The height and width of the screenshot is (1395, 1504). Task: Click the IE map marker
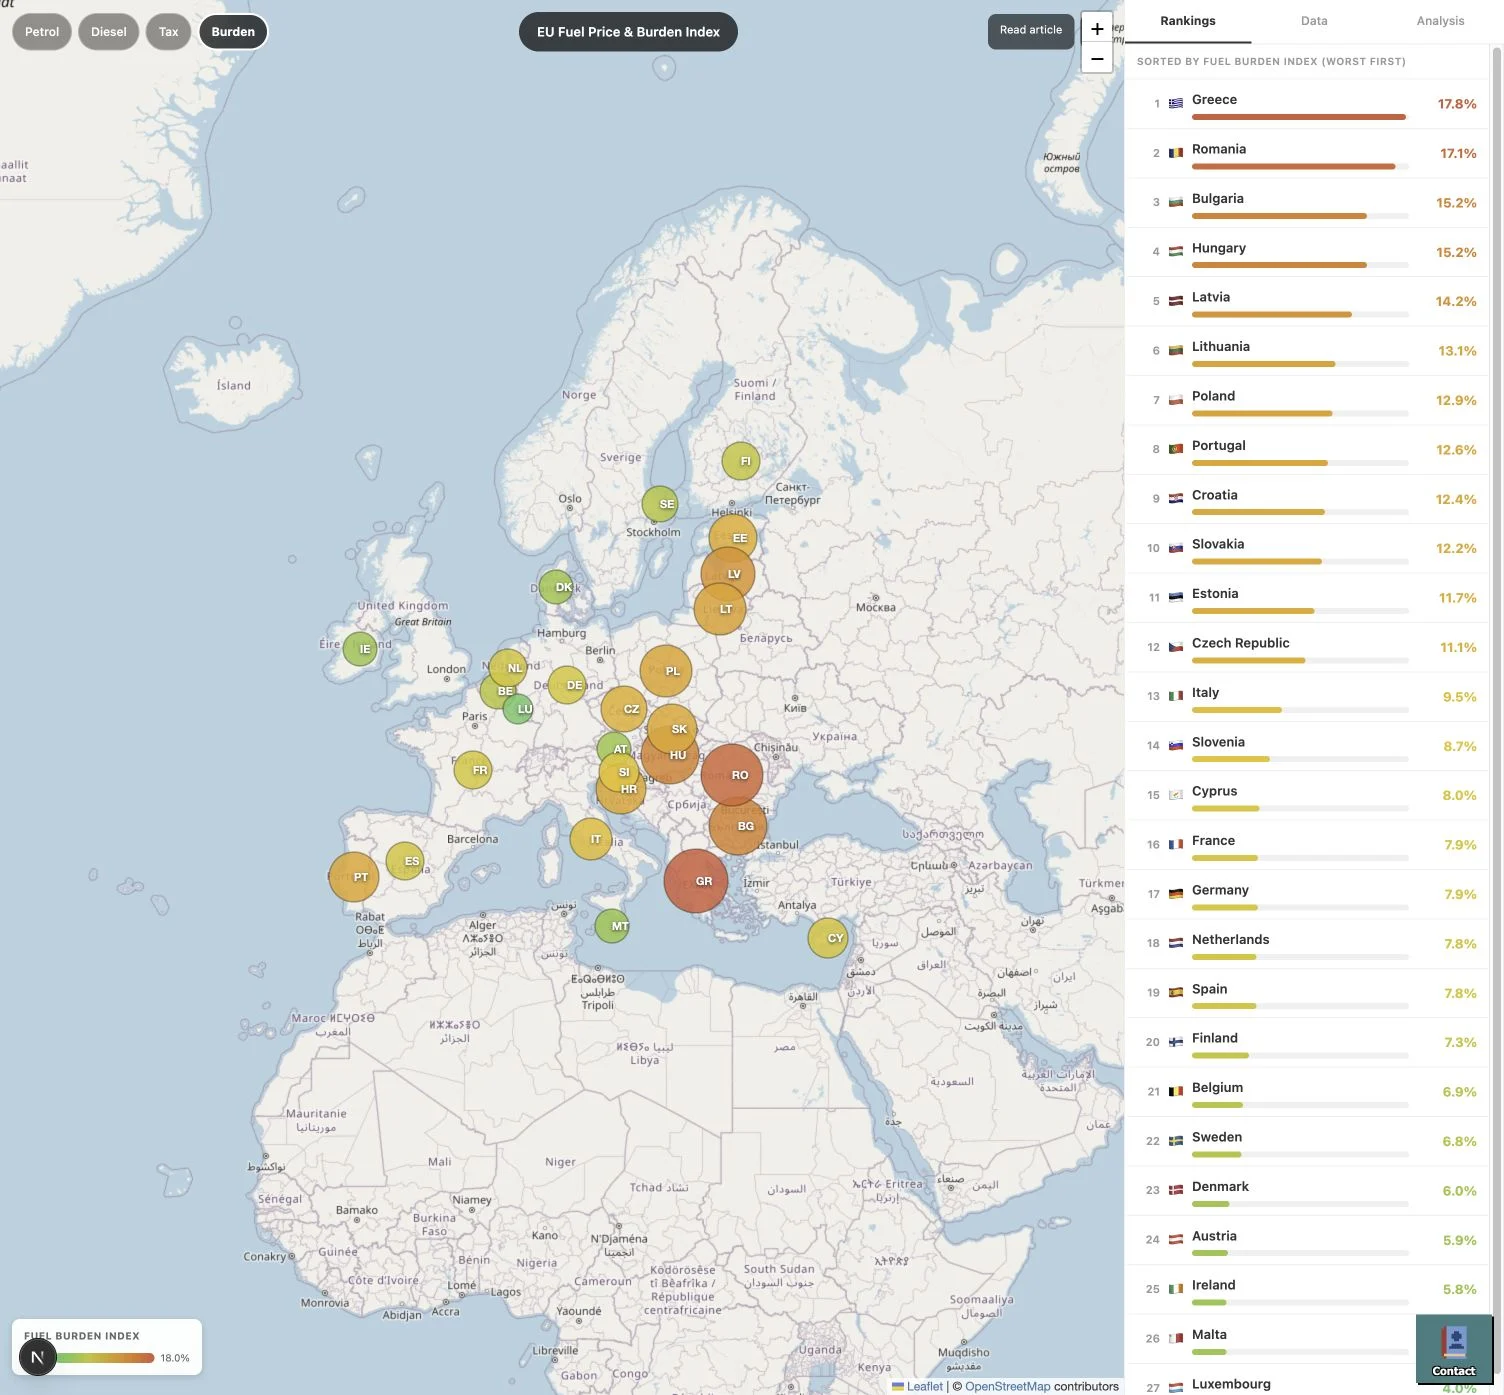[360, 649]
